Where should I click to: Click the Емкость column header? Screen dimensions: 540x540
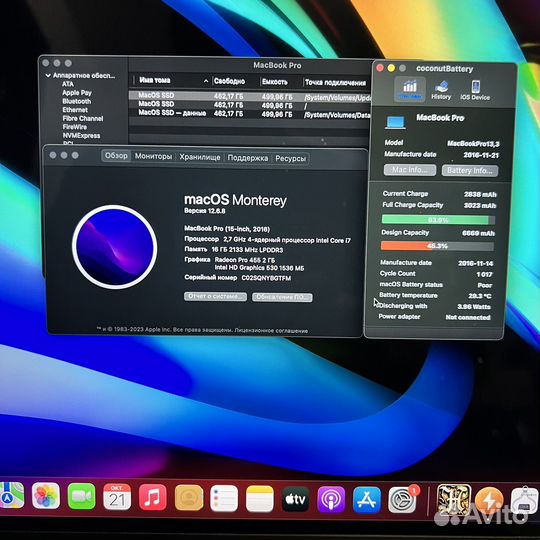tap(274, 82)
